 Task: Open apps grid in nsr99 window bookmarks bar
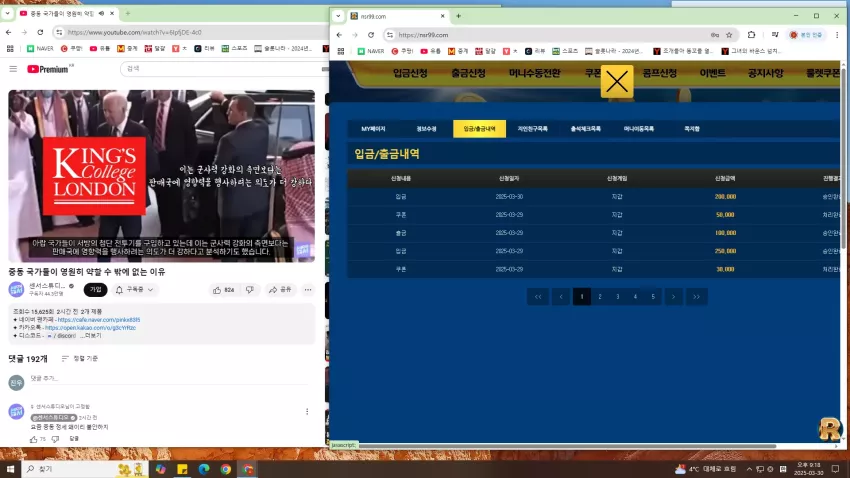[x=341, y=51]
